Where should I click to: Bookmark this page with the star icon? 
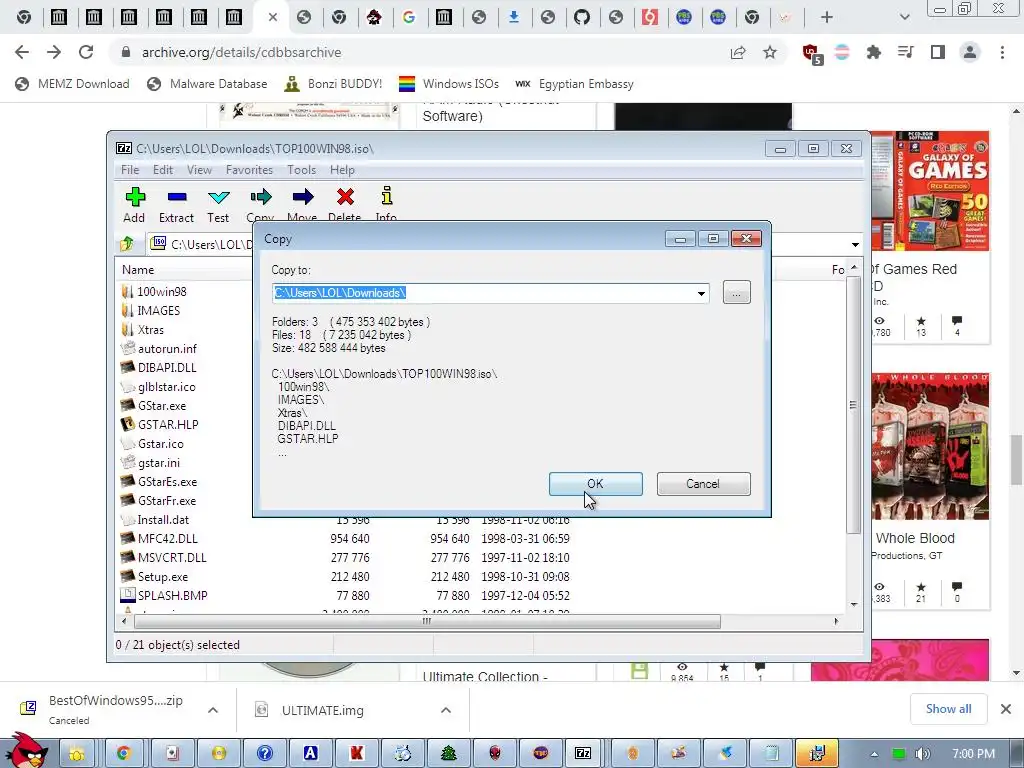click(x=770, y=52)
